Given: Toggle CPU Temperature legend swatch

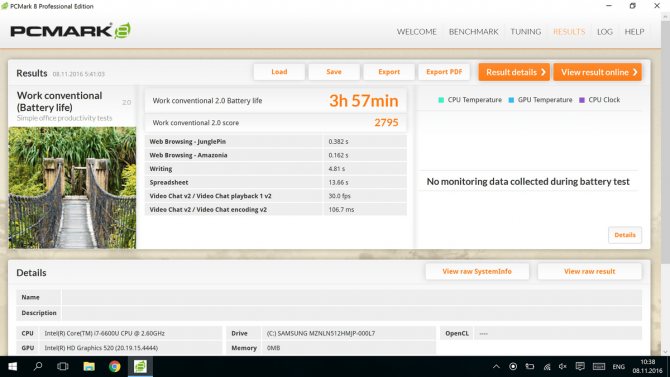Looking at the screenshot, I should [x=441, y=100].
